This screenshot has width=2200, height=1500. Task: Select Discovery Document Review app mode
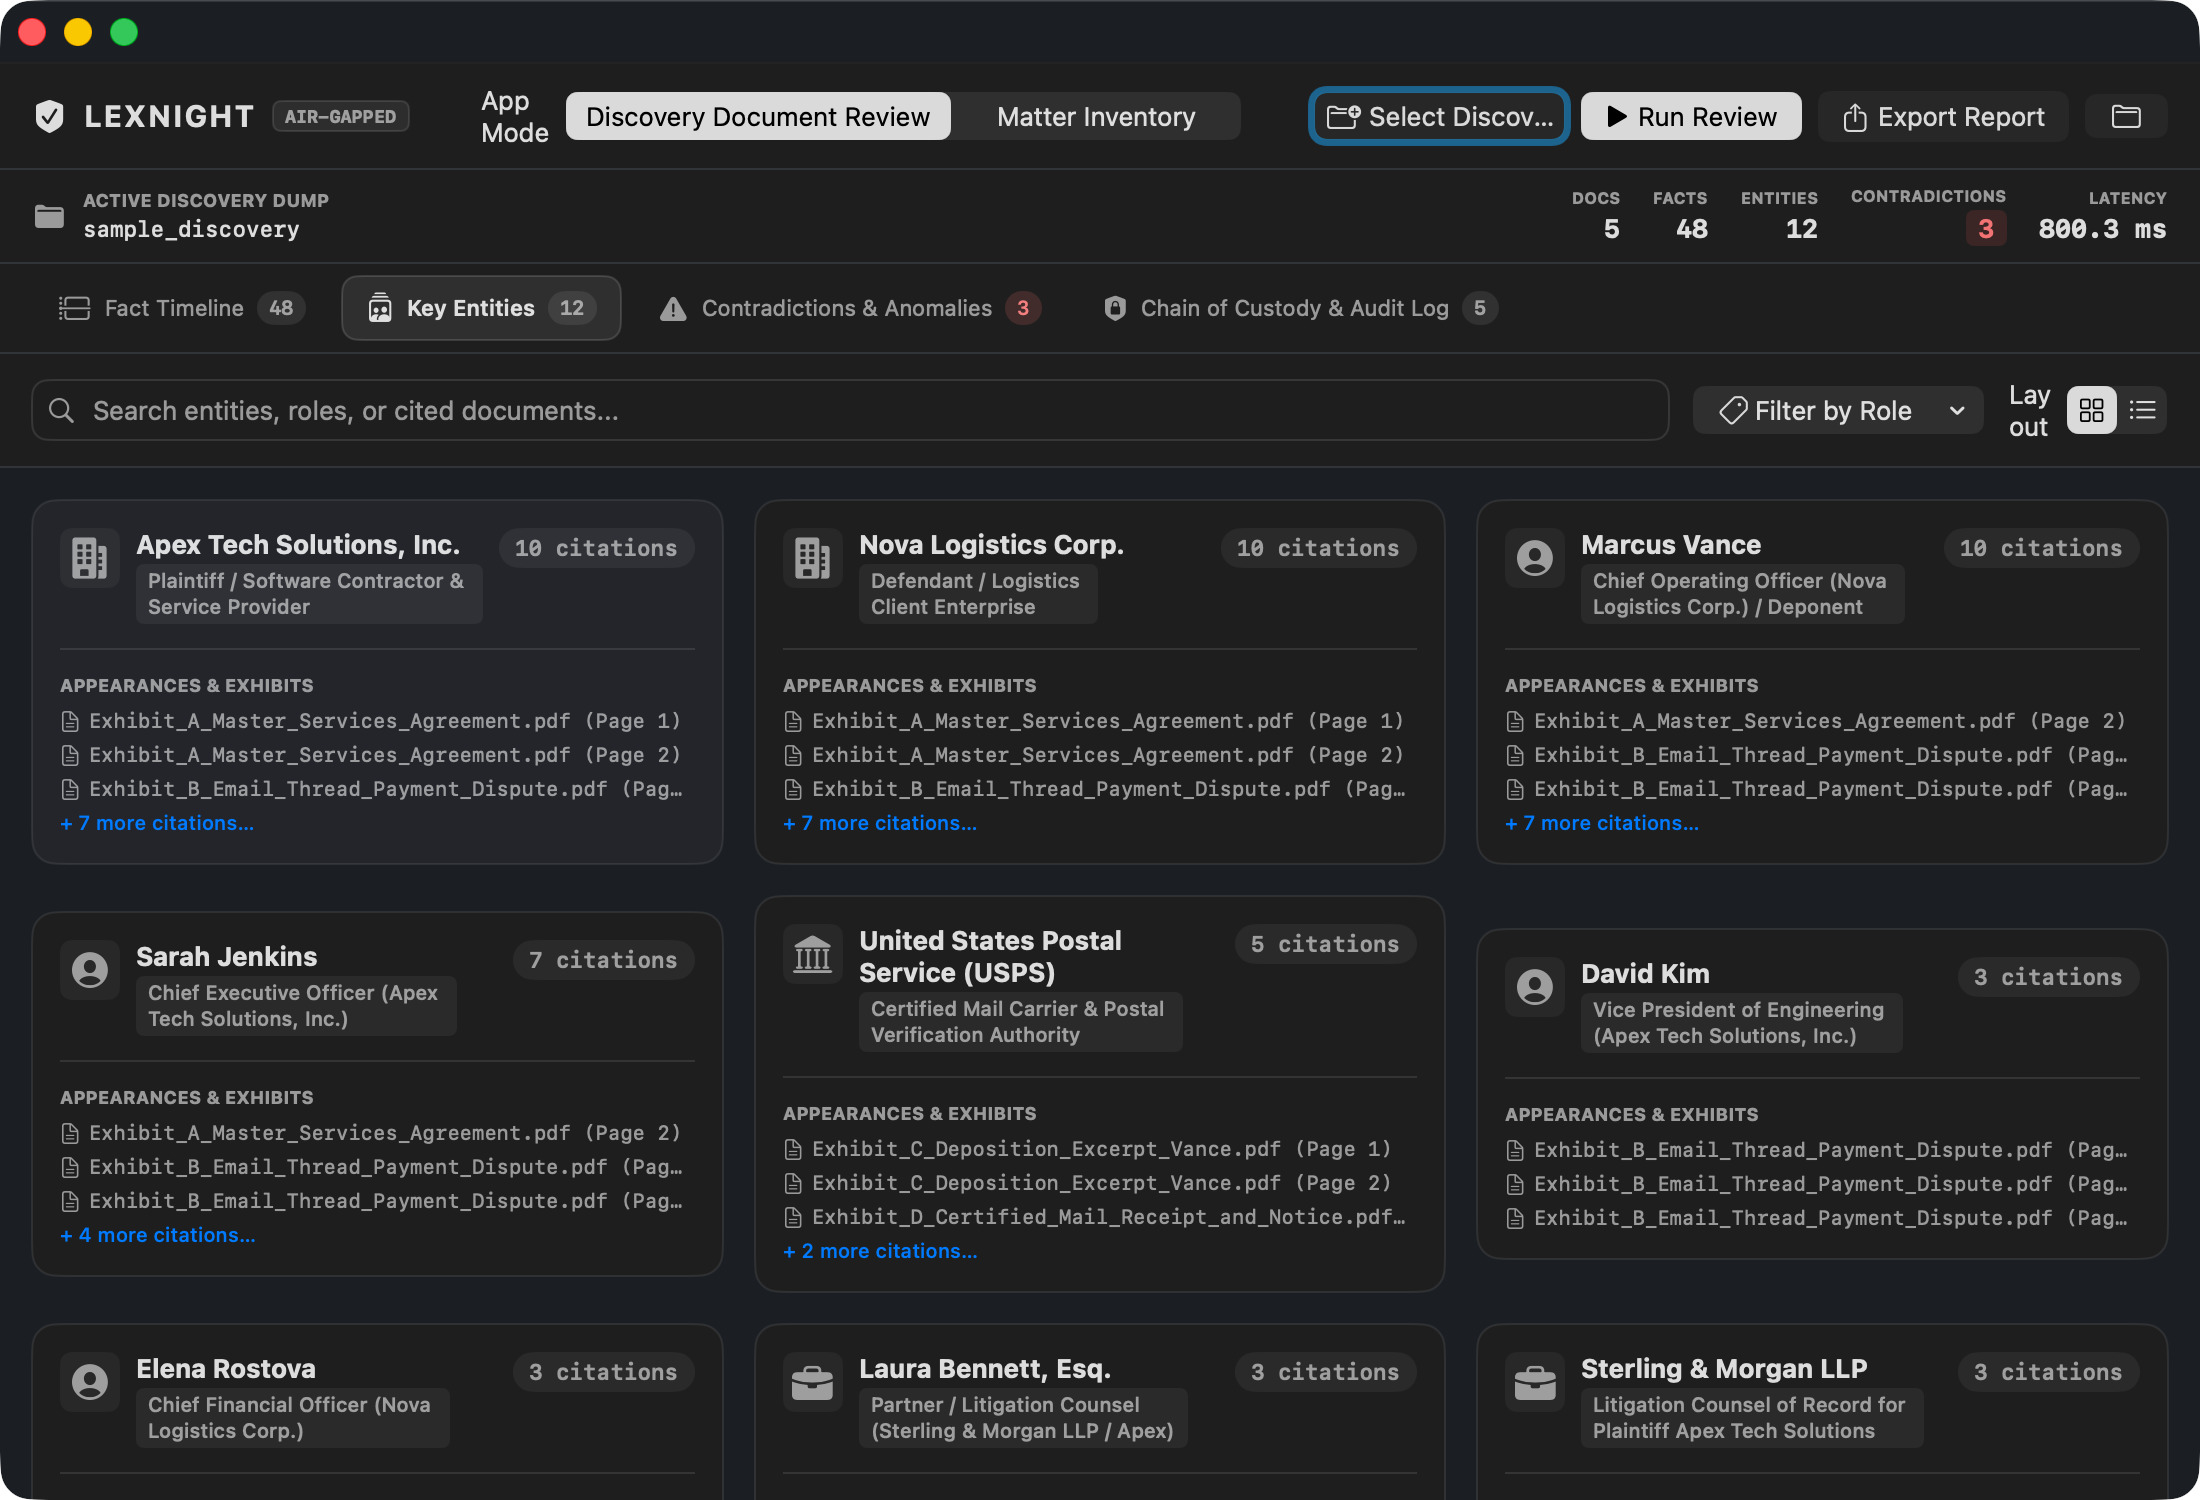pos(758,117)
